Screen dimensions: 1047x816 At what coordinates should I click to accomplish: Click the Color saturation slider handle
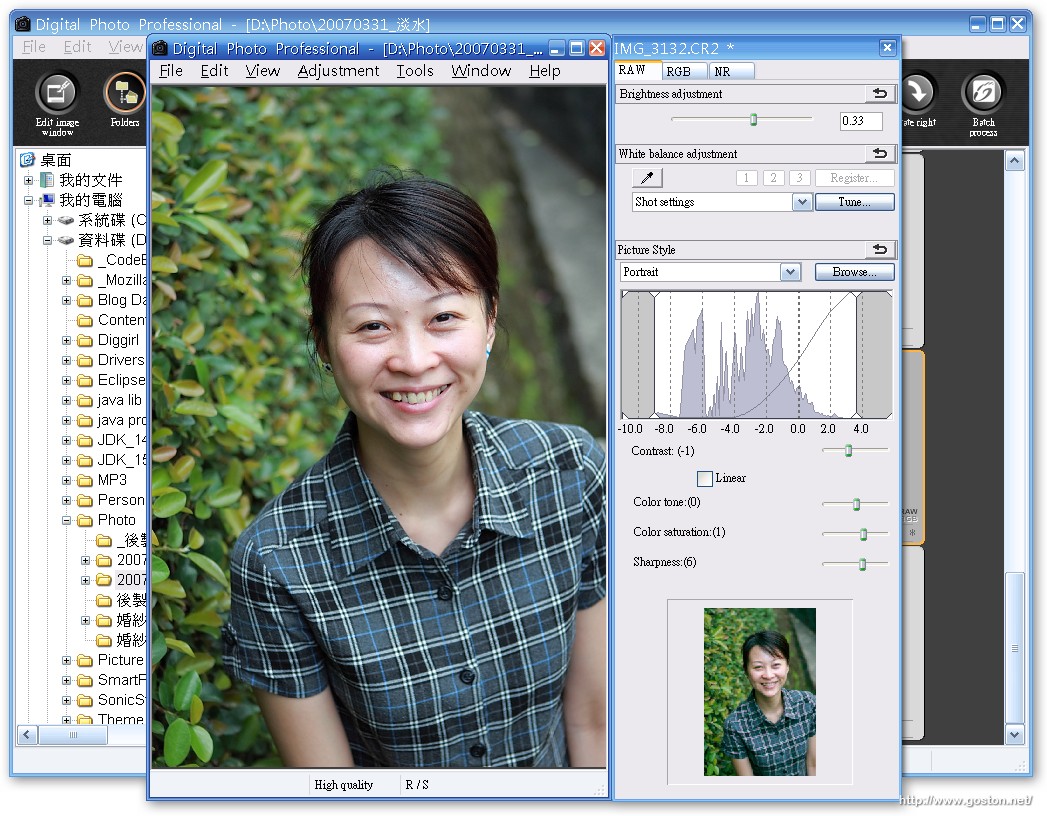pos(863,534)
